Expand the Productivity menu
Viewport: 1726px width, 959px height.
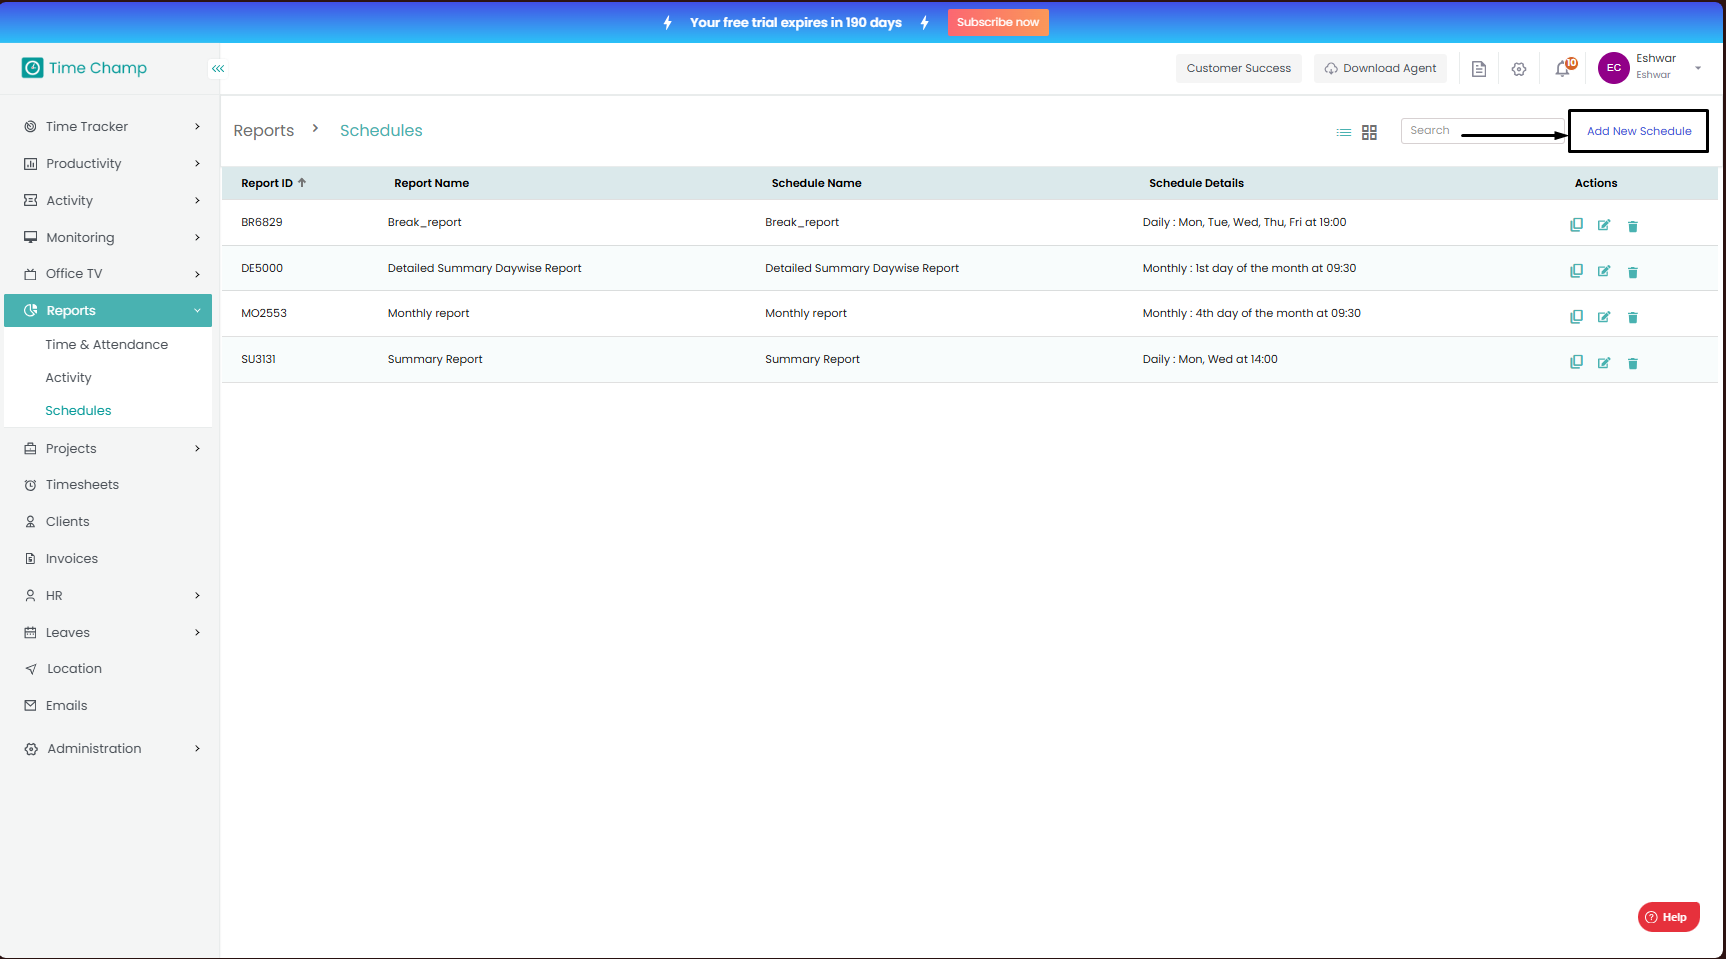click(197, 163)
